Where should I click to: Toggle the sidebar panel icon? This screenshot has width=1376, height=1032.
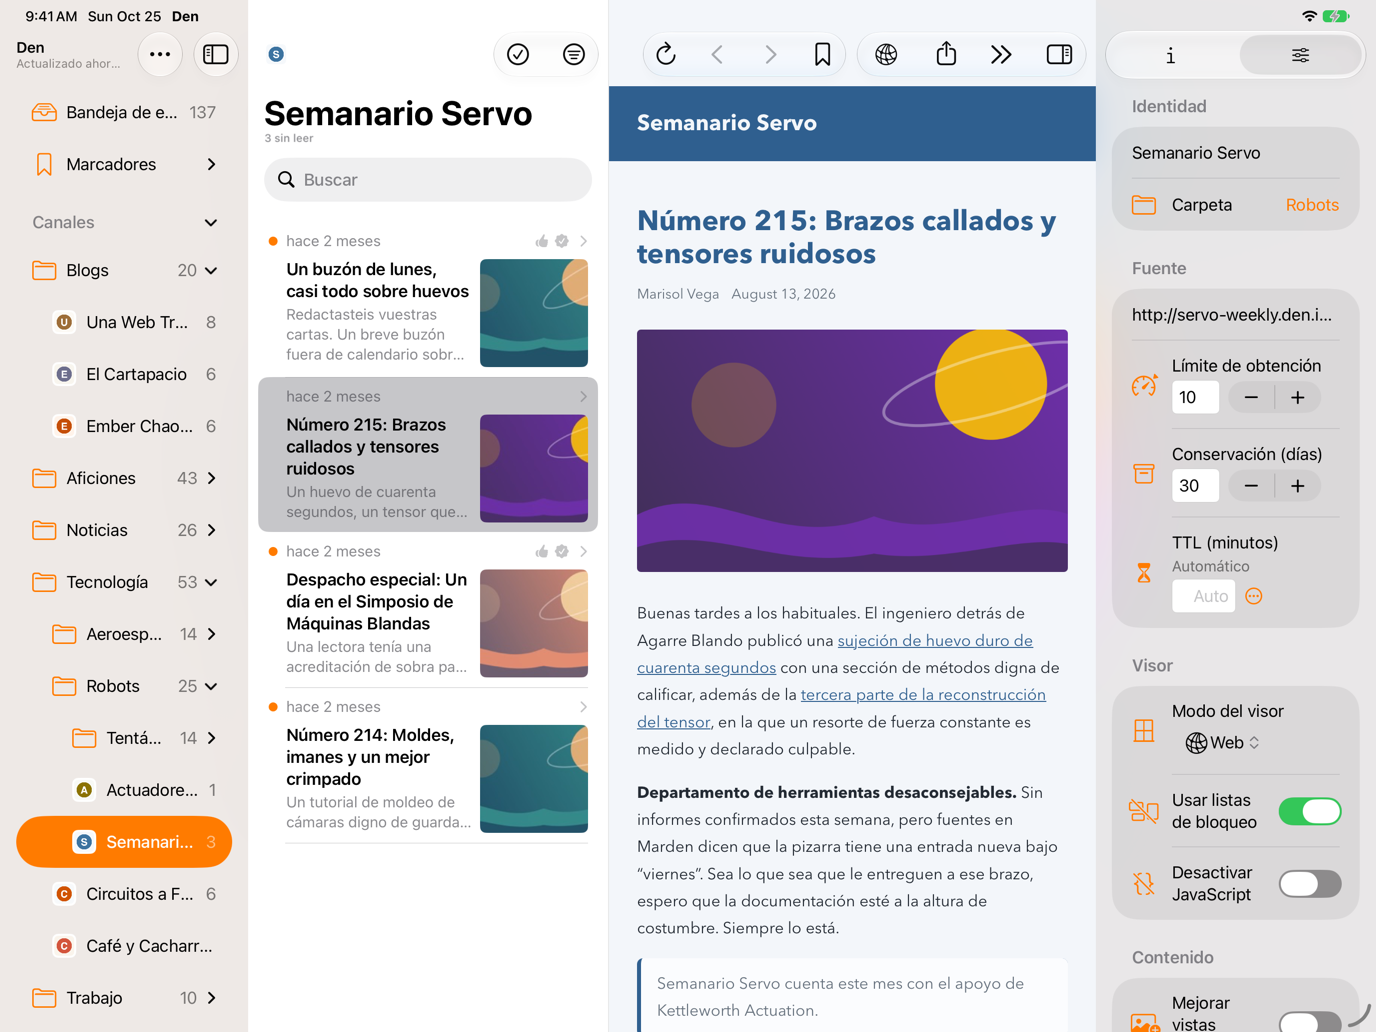coord(216,55)
